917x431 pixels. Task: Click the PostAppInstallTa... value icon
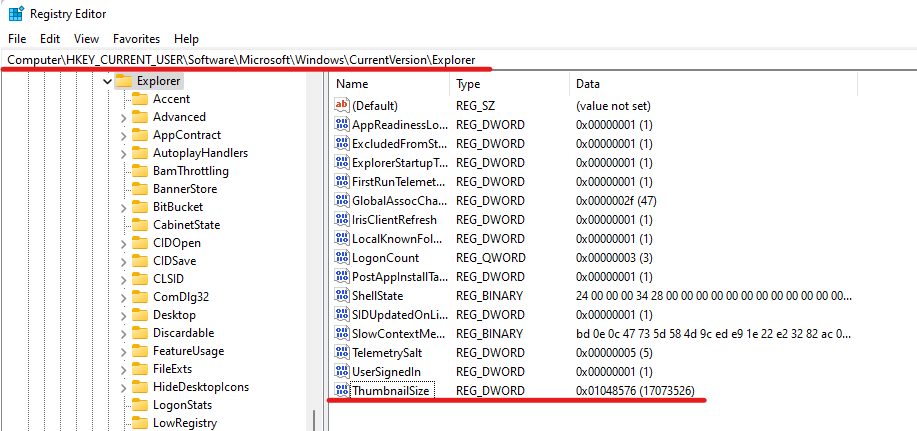[x=342, y=276]
